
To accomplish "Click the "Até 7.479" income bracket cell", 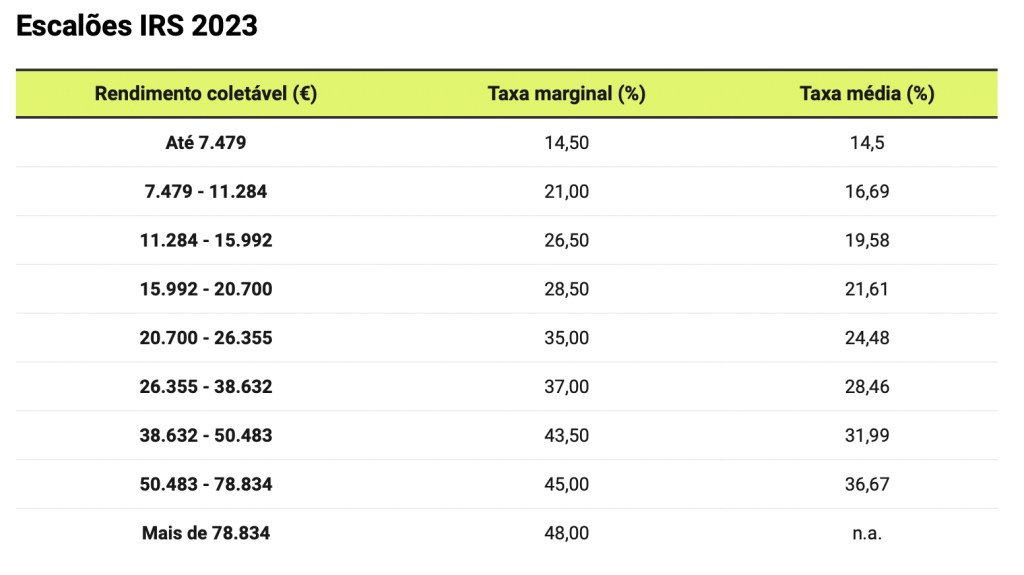I will pos(206,143).
